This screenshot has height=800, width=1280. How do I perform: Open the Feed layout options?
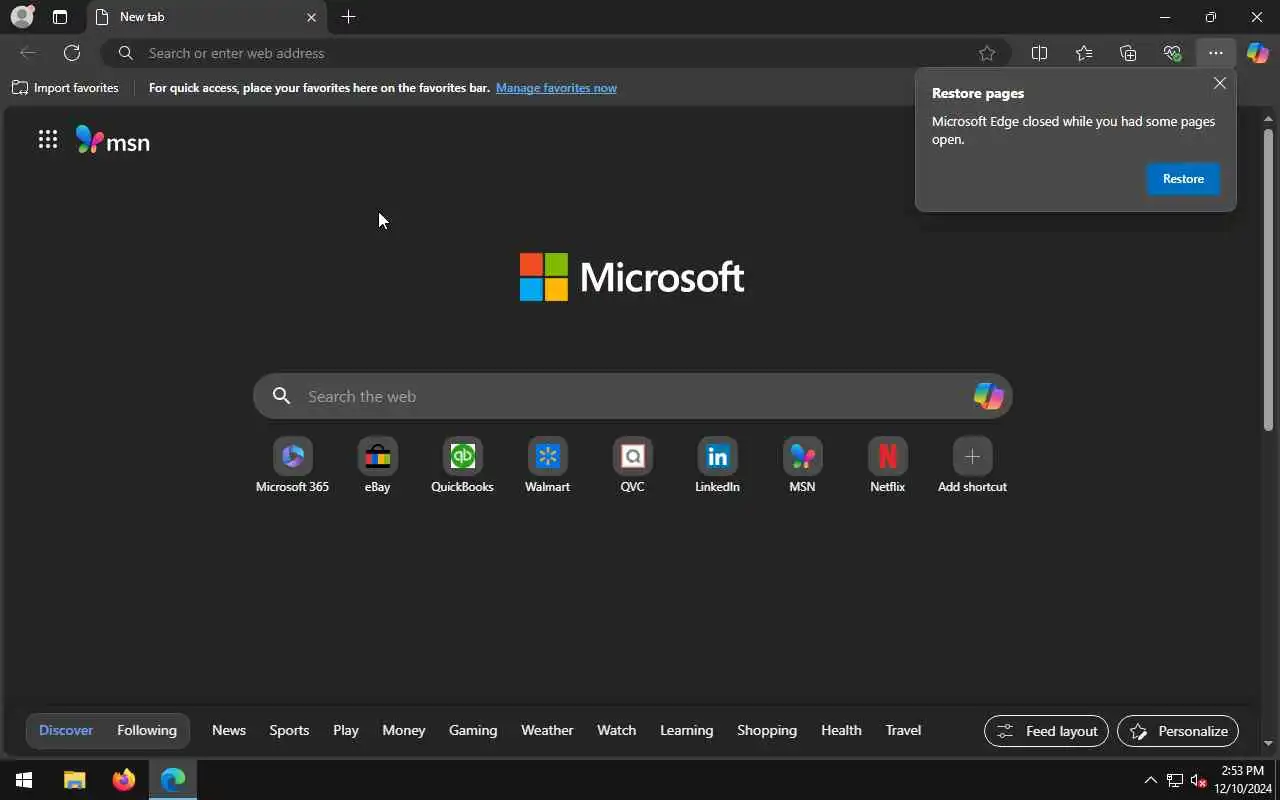coord(1047,731)
